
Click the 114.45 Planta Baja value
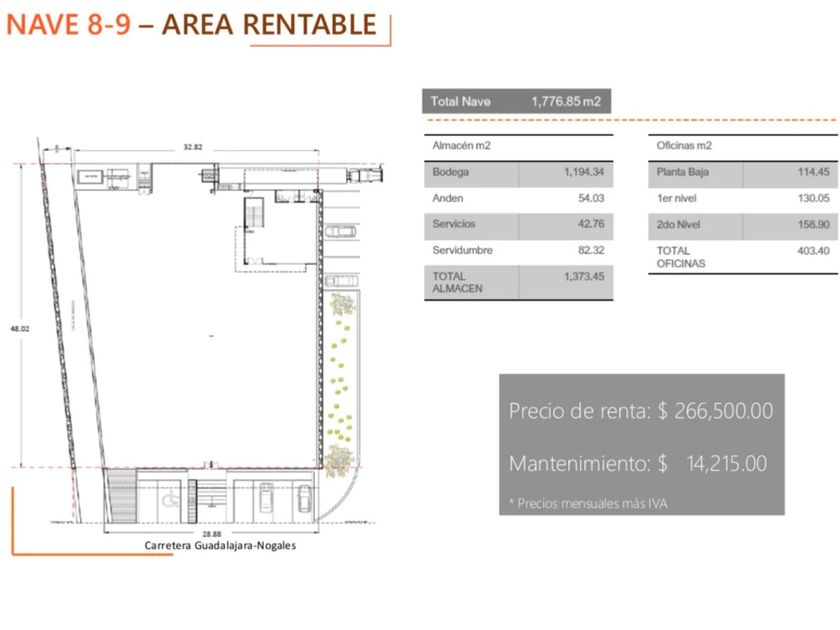coord(813,172)
